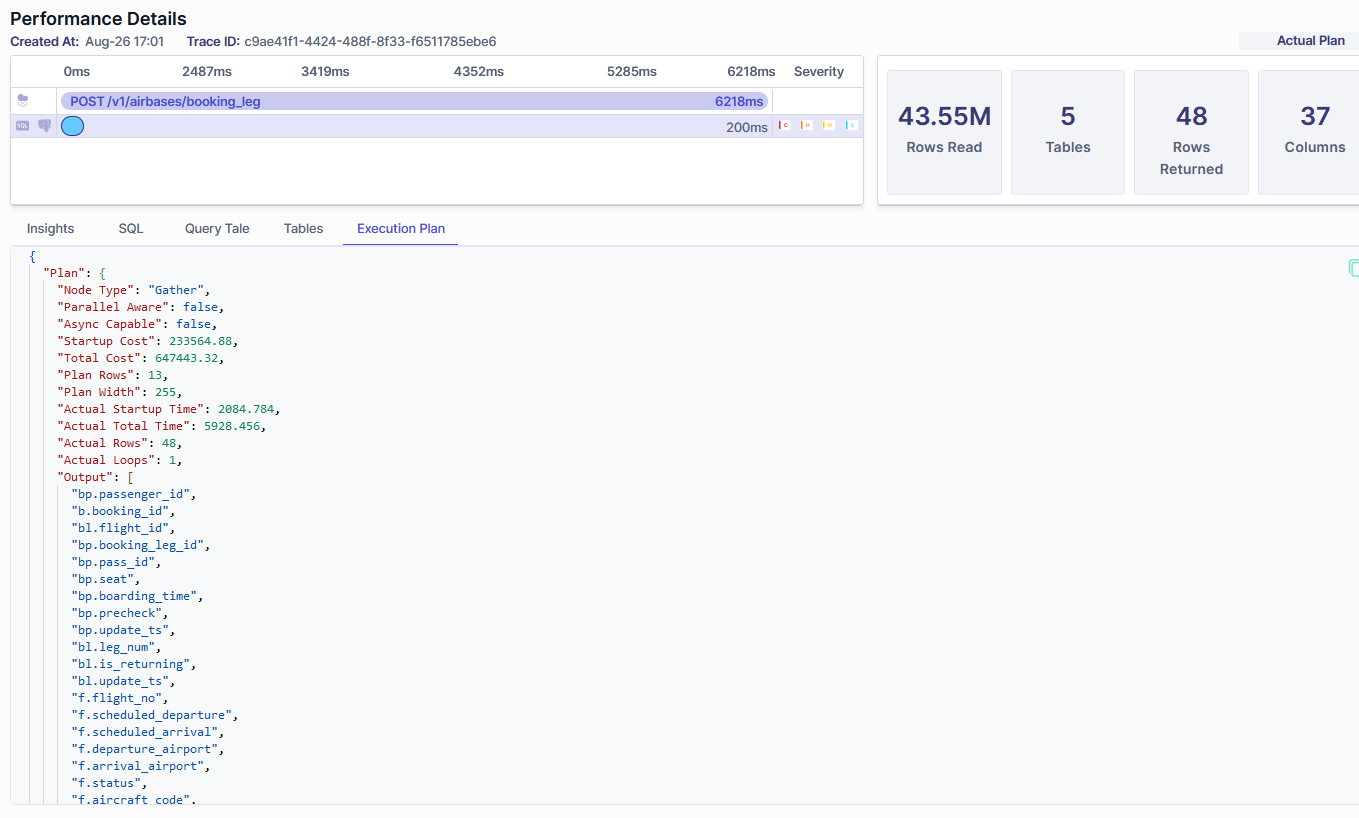
Task: Click the Performance Details heading
Action: 98,18
